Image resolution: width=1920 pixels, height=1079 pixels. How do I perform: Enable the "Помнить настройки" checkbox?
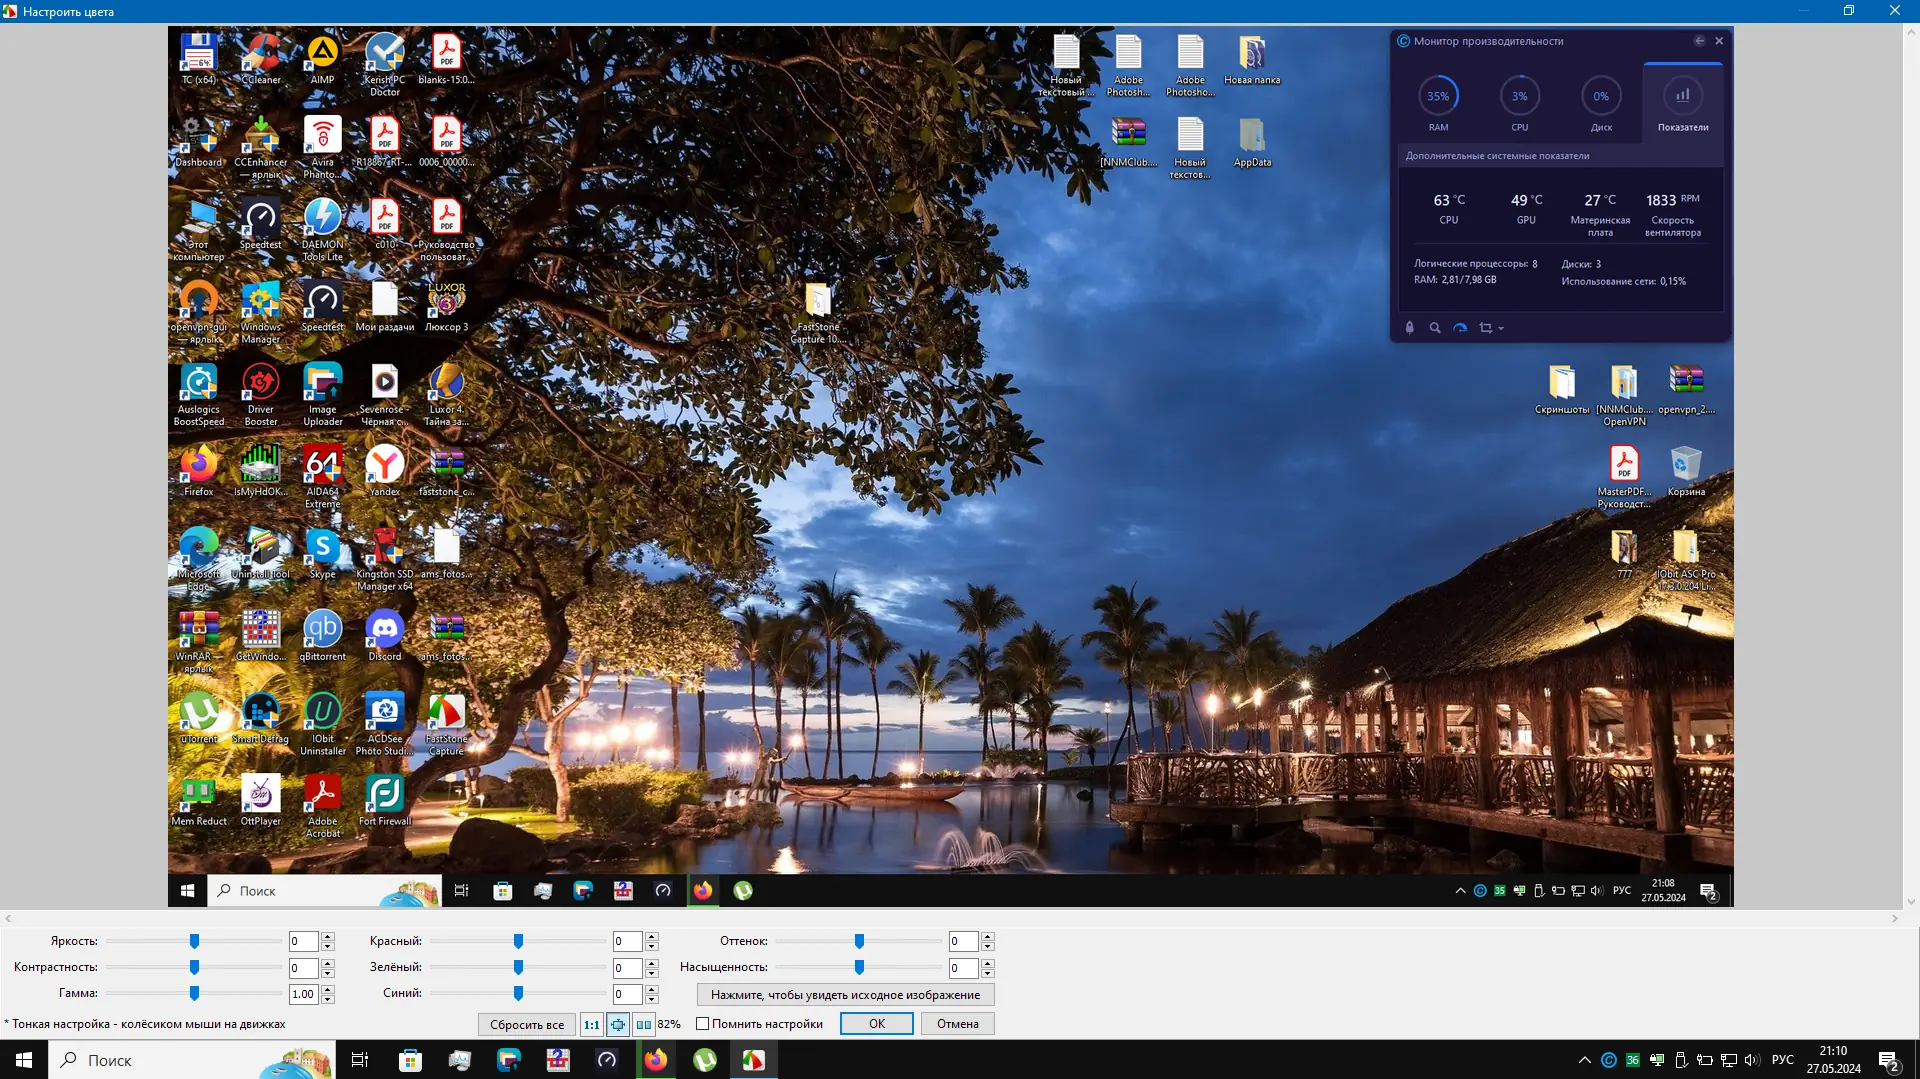coord(703,1024)
